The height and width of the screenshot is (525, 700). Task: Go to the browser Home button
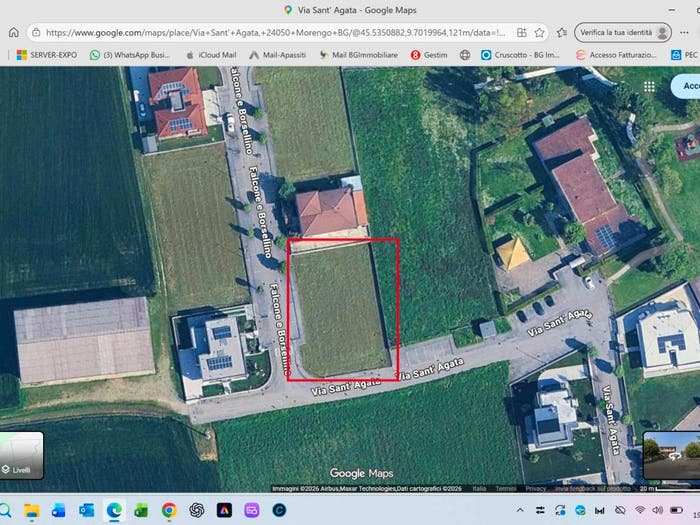(14, 33)
